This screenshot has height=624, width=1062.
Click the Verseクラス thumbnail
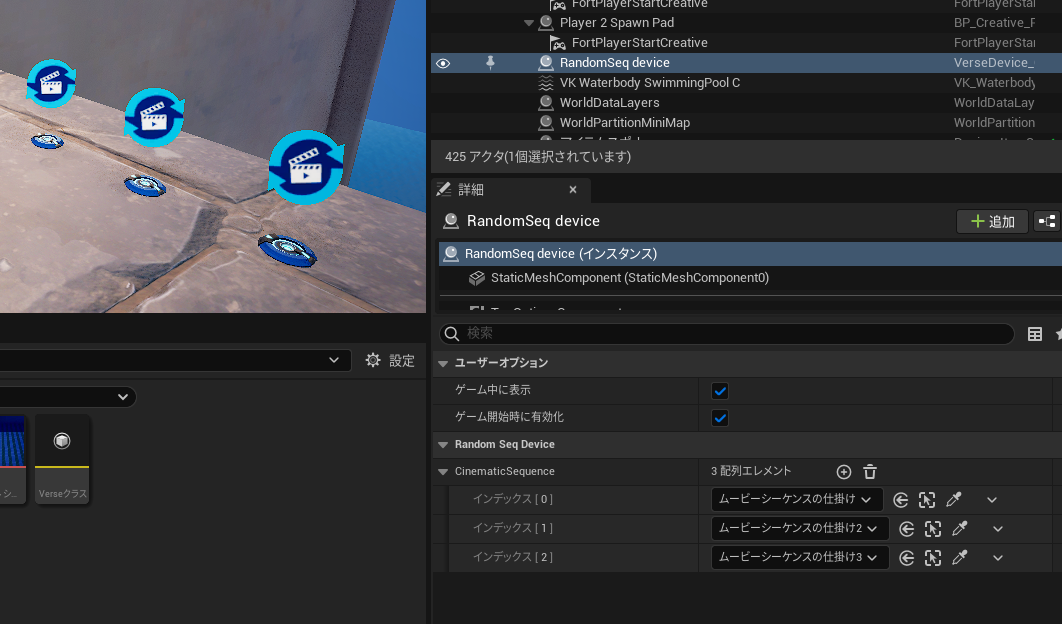62,441
